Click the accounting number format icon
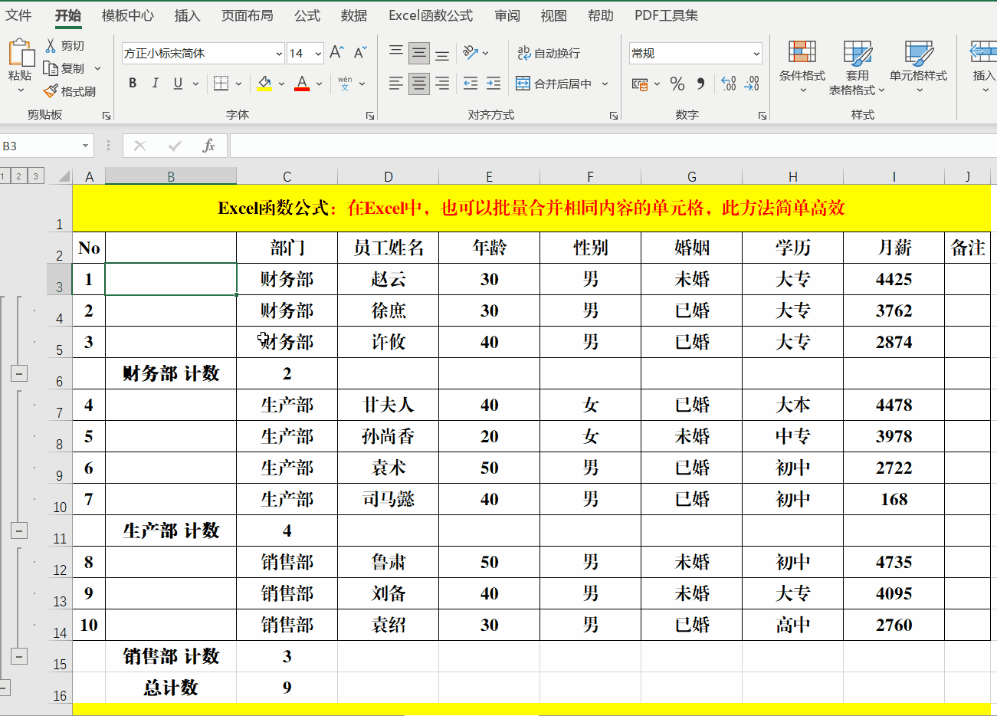This screenshot has height=716, width=997. click(x=640, y=83)
